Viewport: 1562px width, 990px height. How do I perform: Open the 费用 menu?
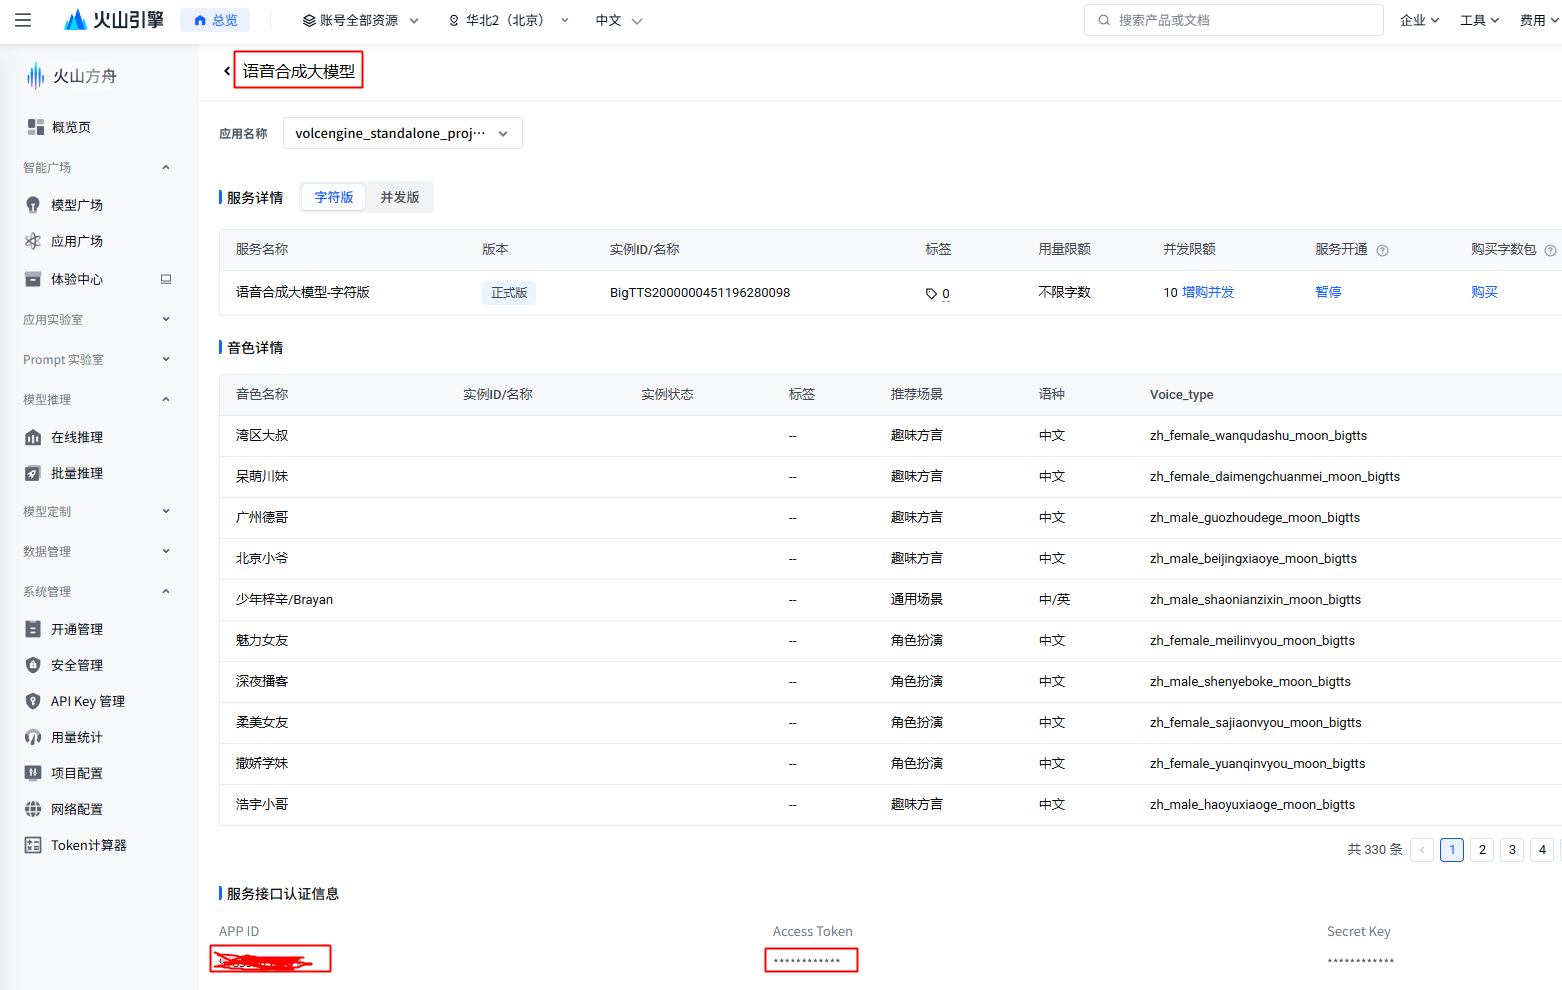1539,20
